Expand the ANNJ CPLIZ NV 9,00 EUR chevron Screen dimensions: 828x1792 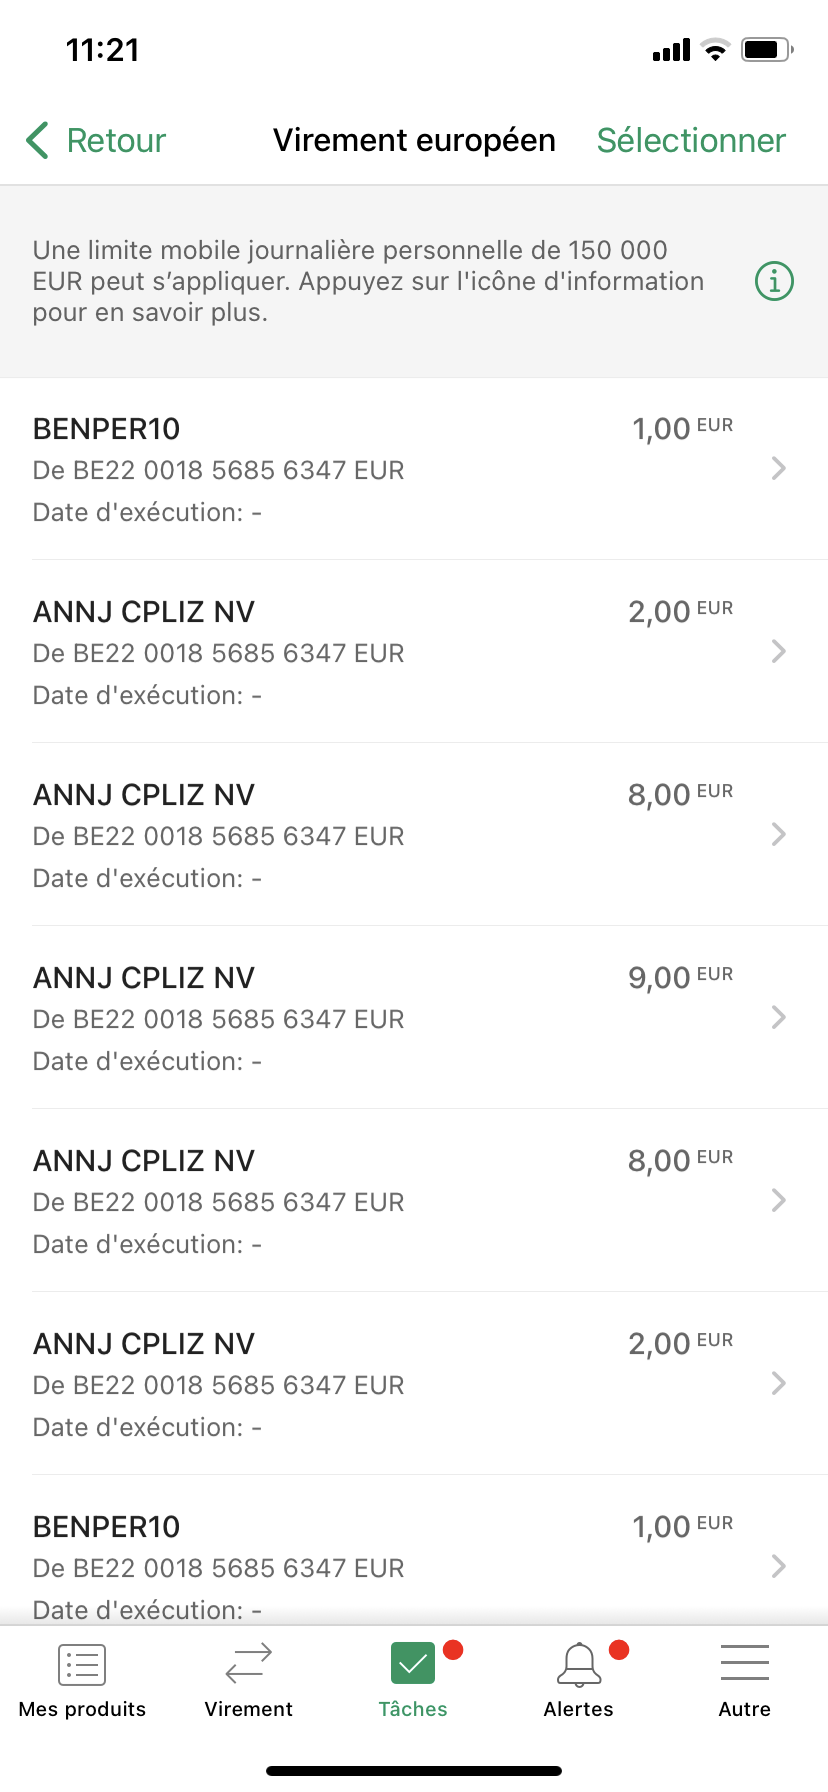[x=779, y=1017]
